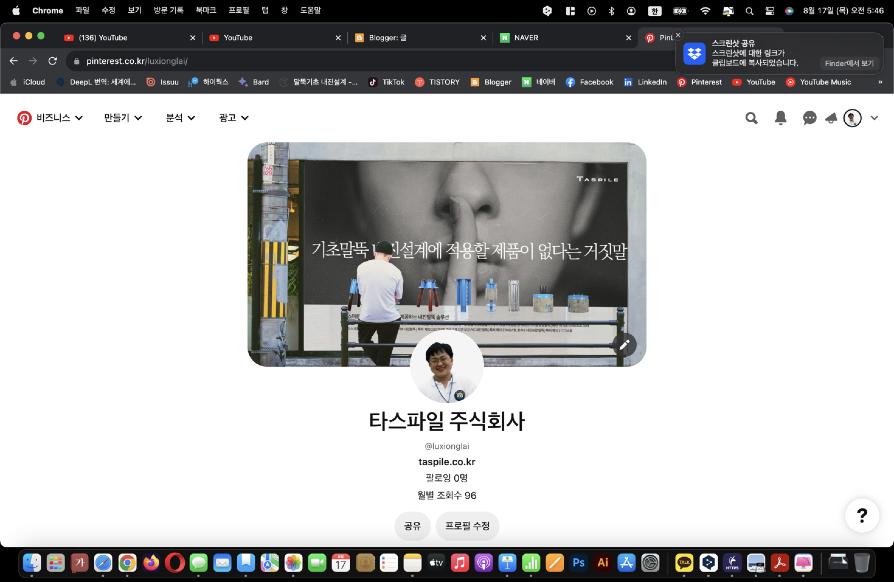Viewport: 894px width, 582px height.
Task: Open the 북마크 menu
Action: [206, 10]
